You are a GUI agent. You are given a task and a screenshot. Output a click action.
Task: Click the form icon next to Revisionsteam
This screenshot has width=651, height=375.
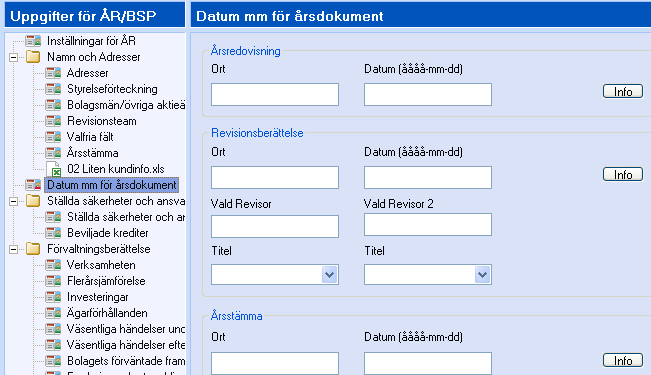pyautogui.click(x=53, y=121)
